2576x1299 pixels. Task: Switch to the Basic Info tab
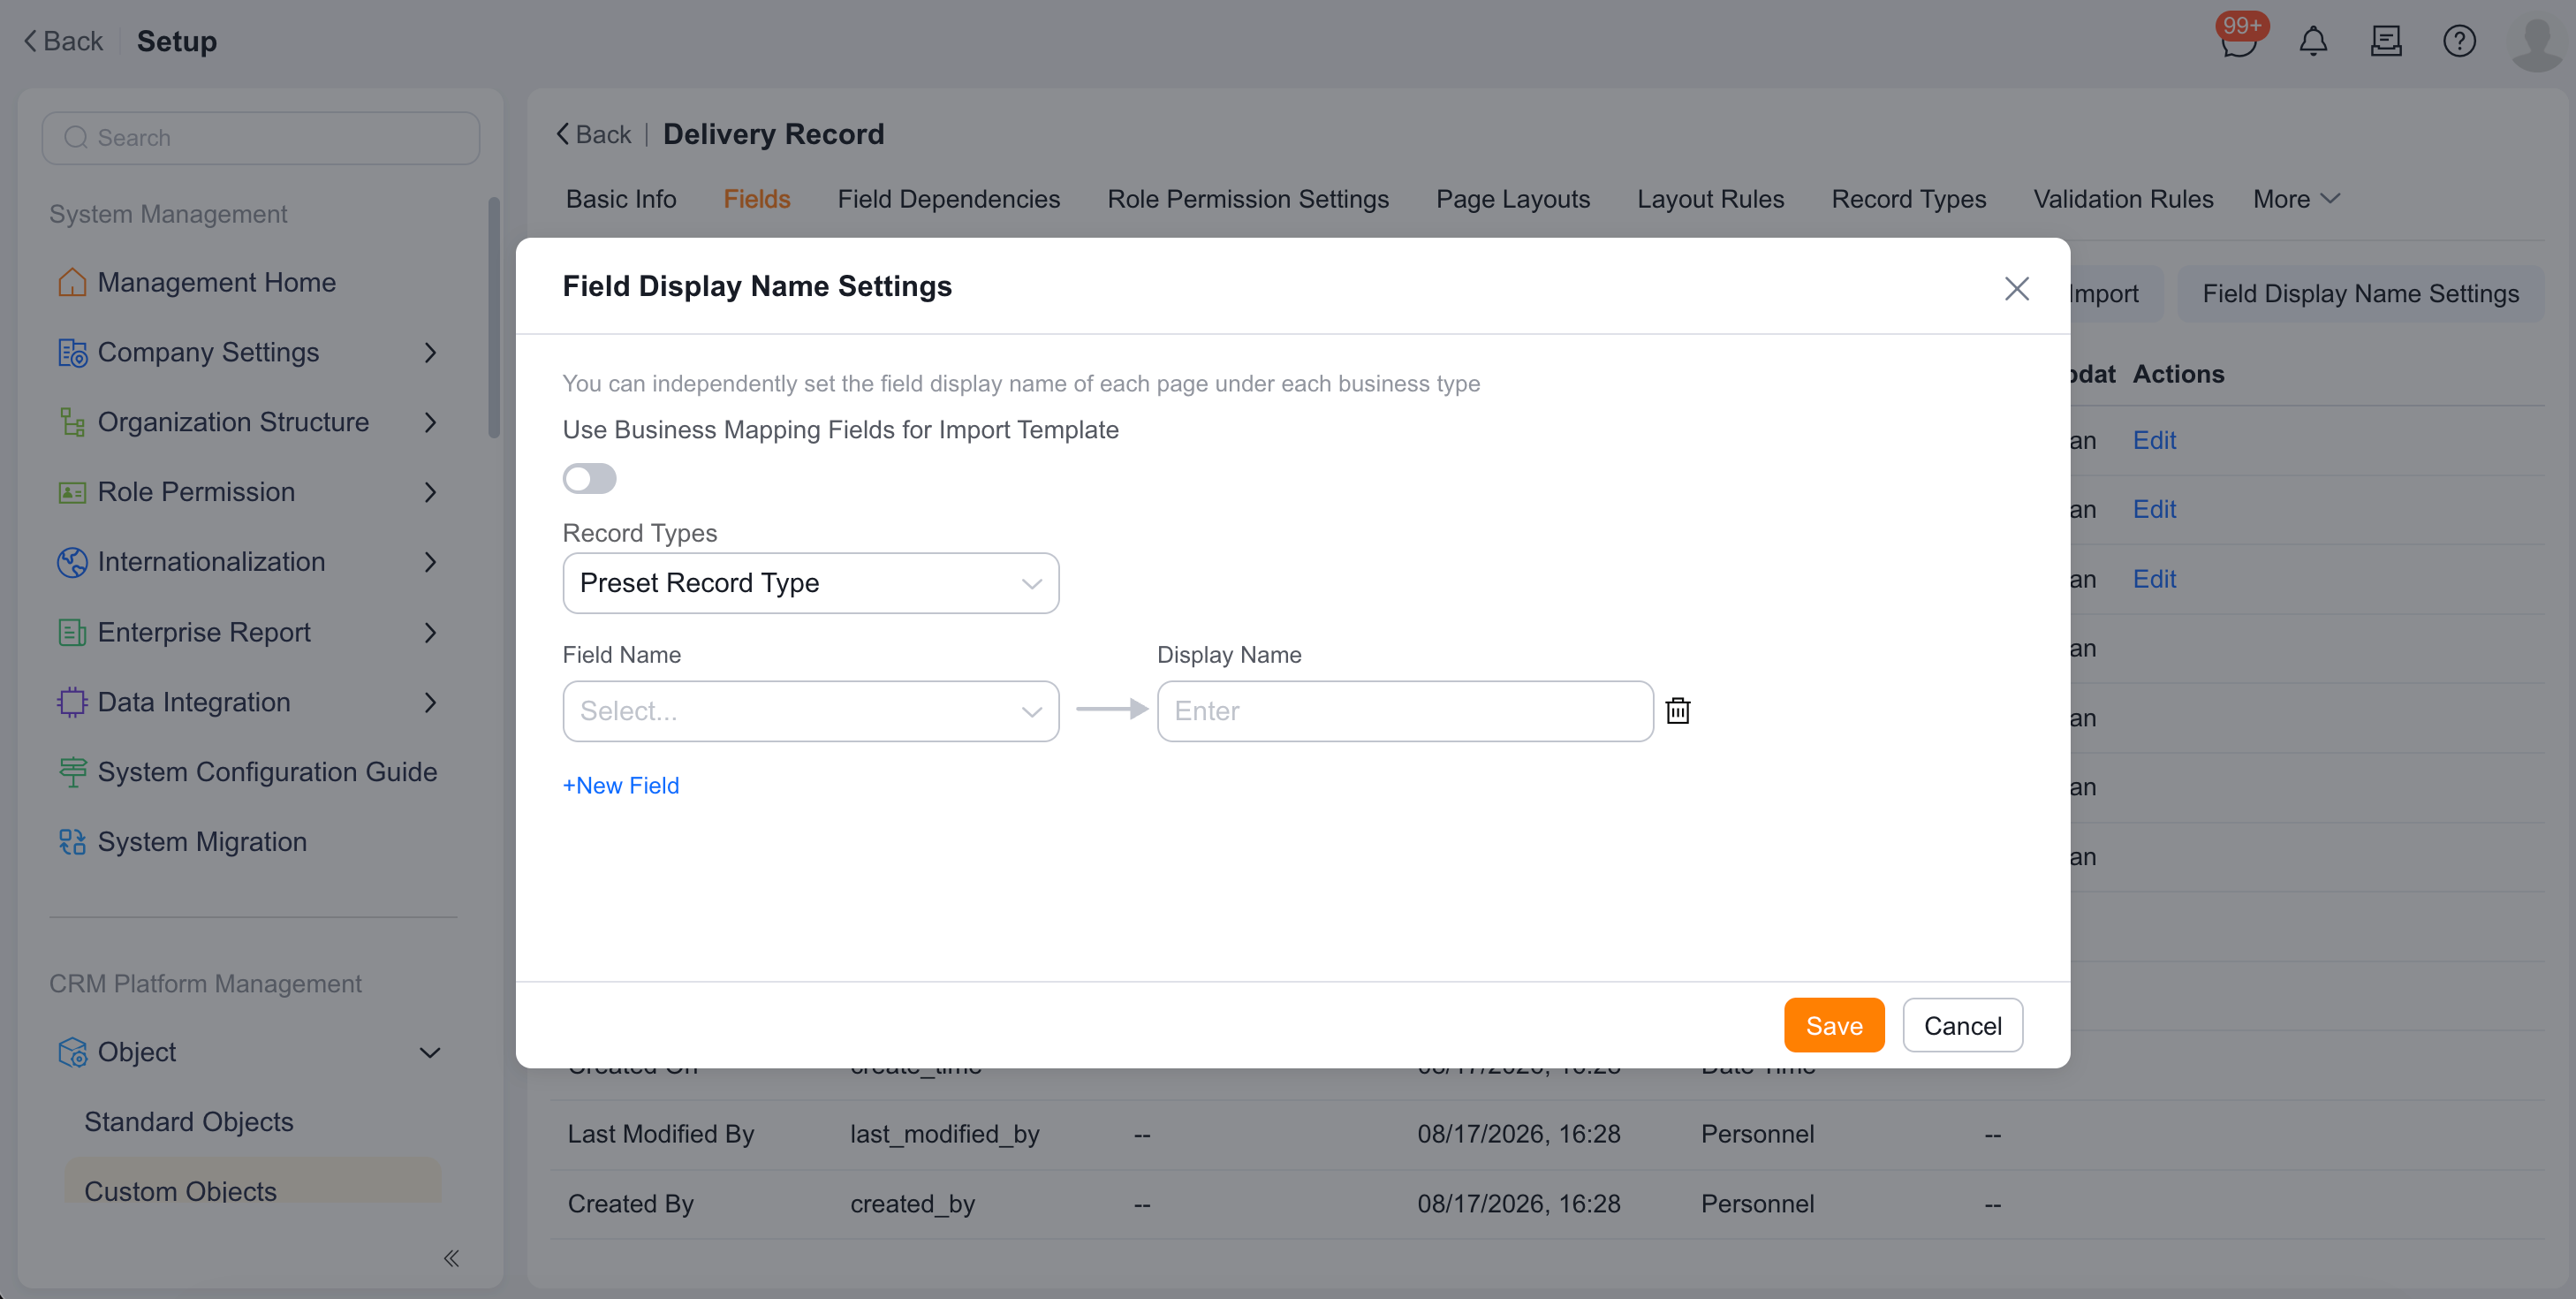tap(621, 199)
